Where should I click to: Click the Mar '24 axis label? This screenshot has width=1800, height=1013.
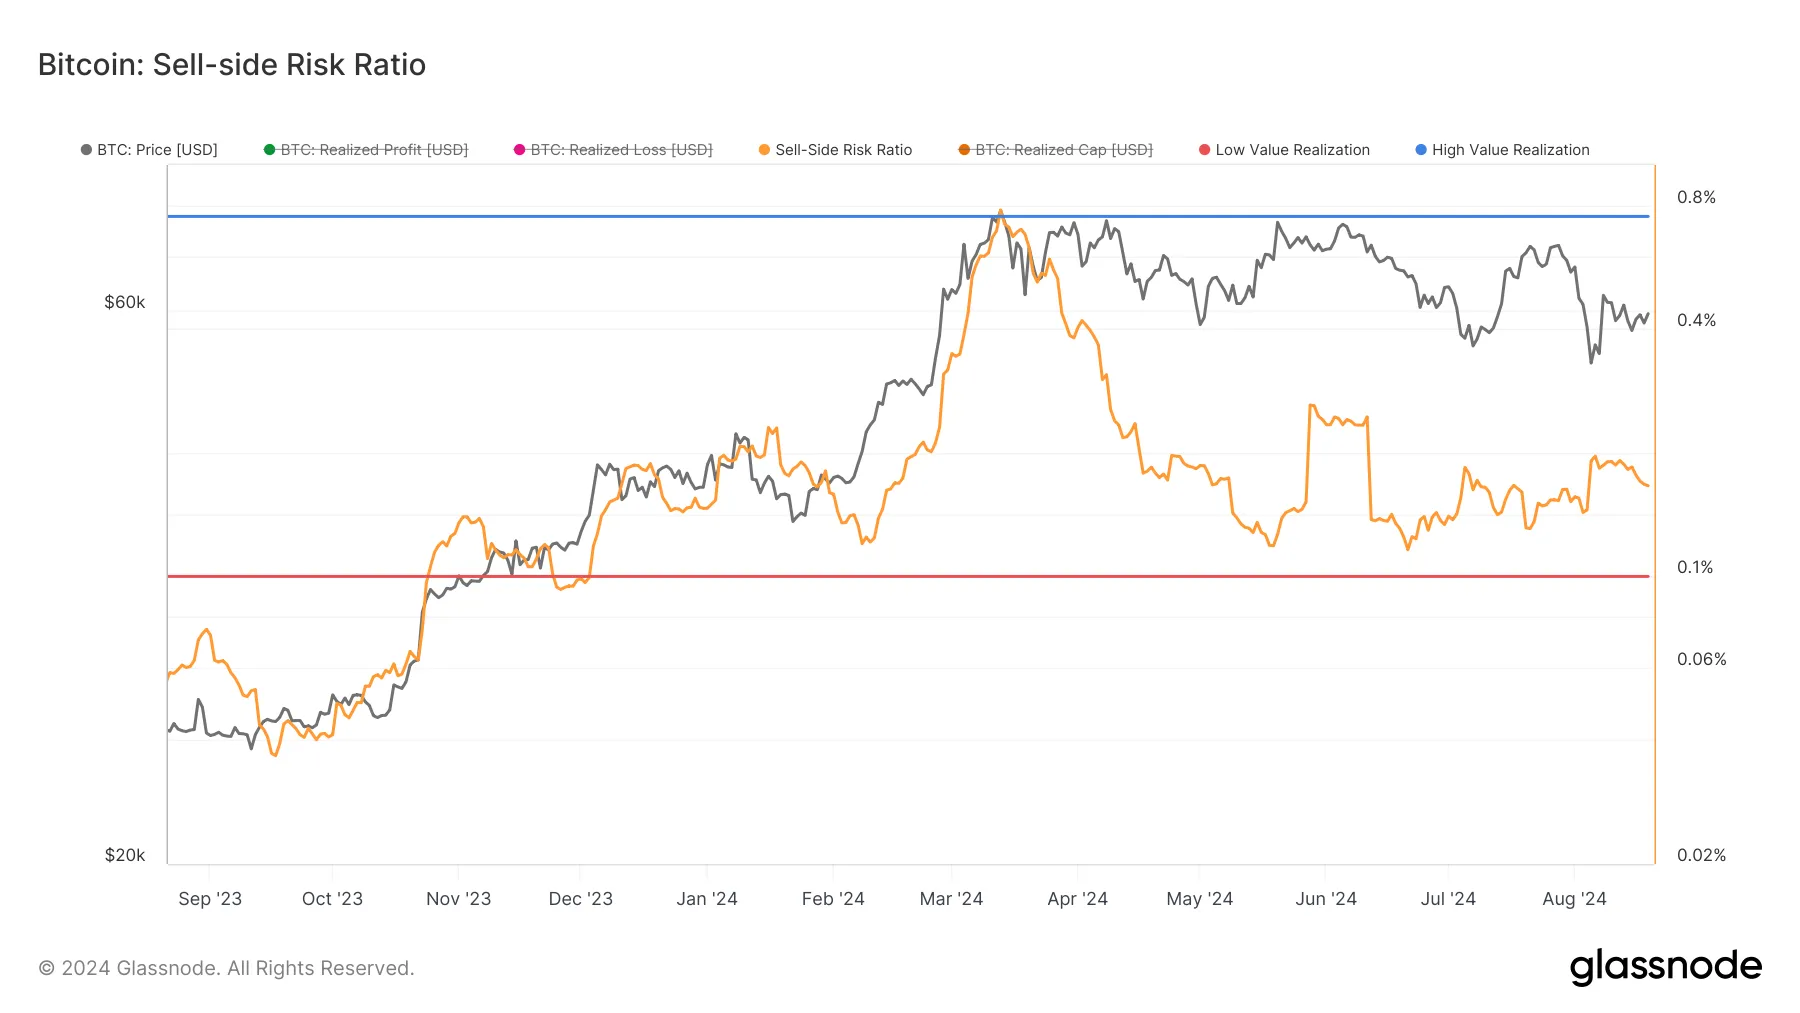point(951,899)
